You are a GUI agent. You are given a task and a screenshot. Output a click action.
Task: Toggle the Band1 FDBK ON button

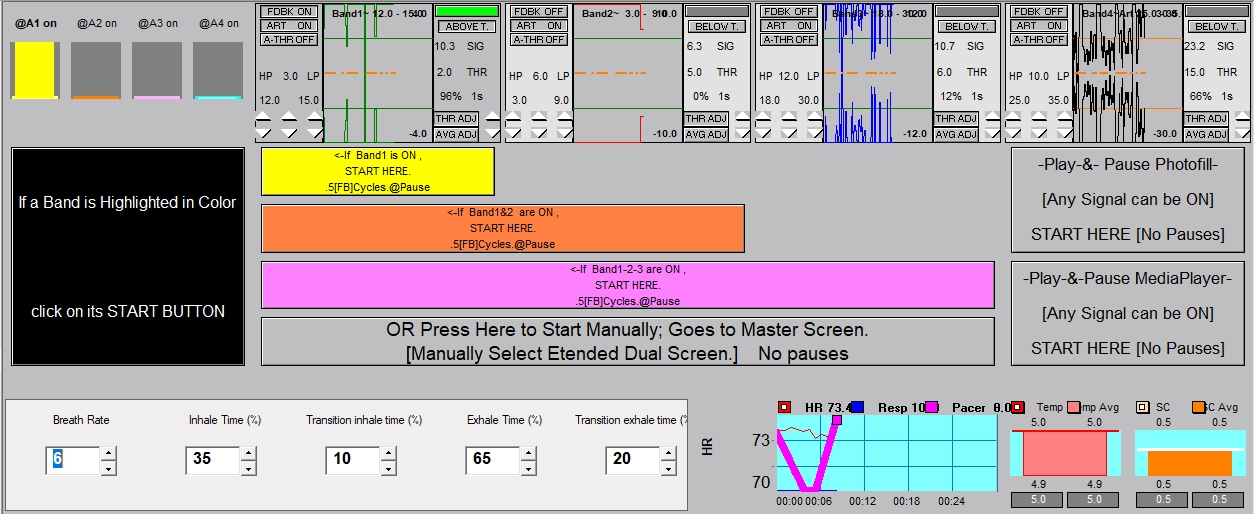[289, 11]
